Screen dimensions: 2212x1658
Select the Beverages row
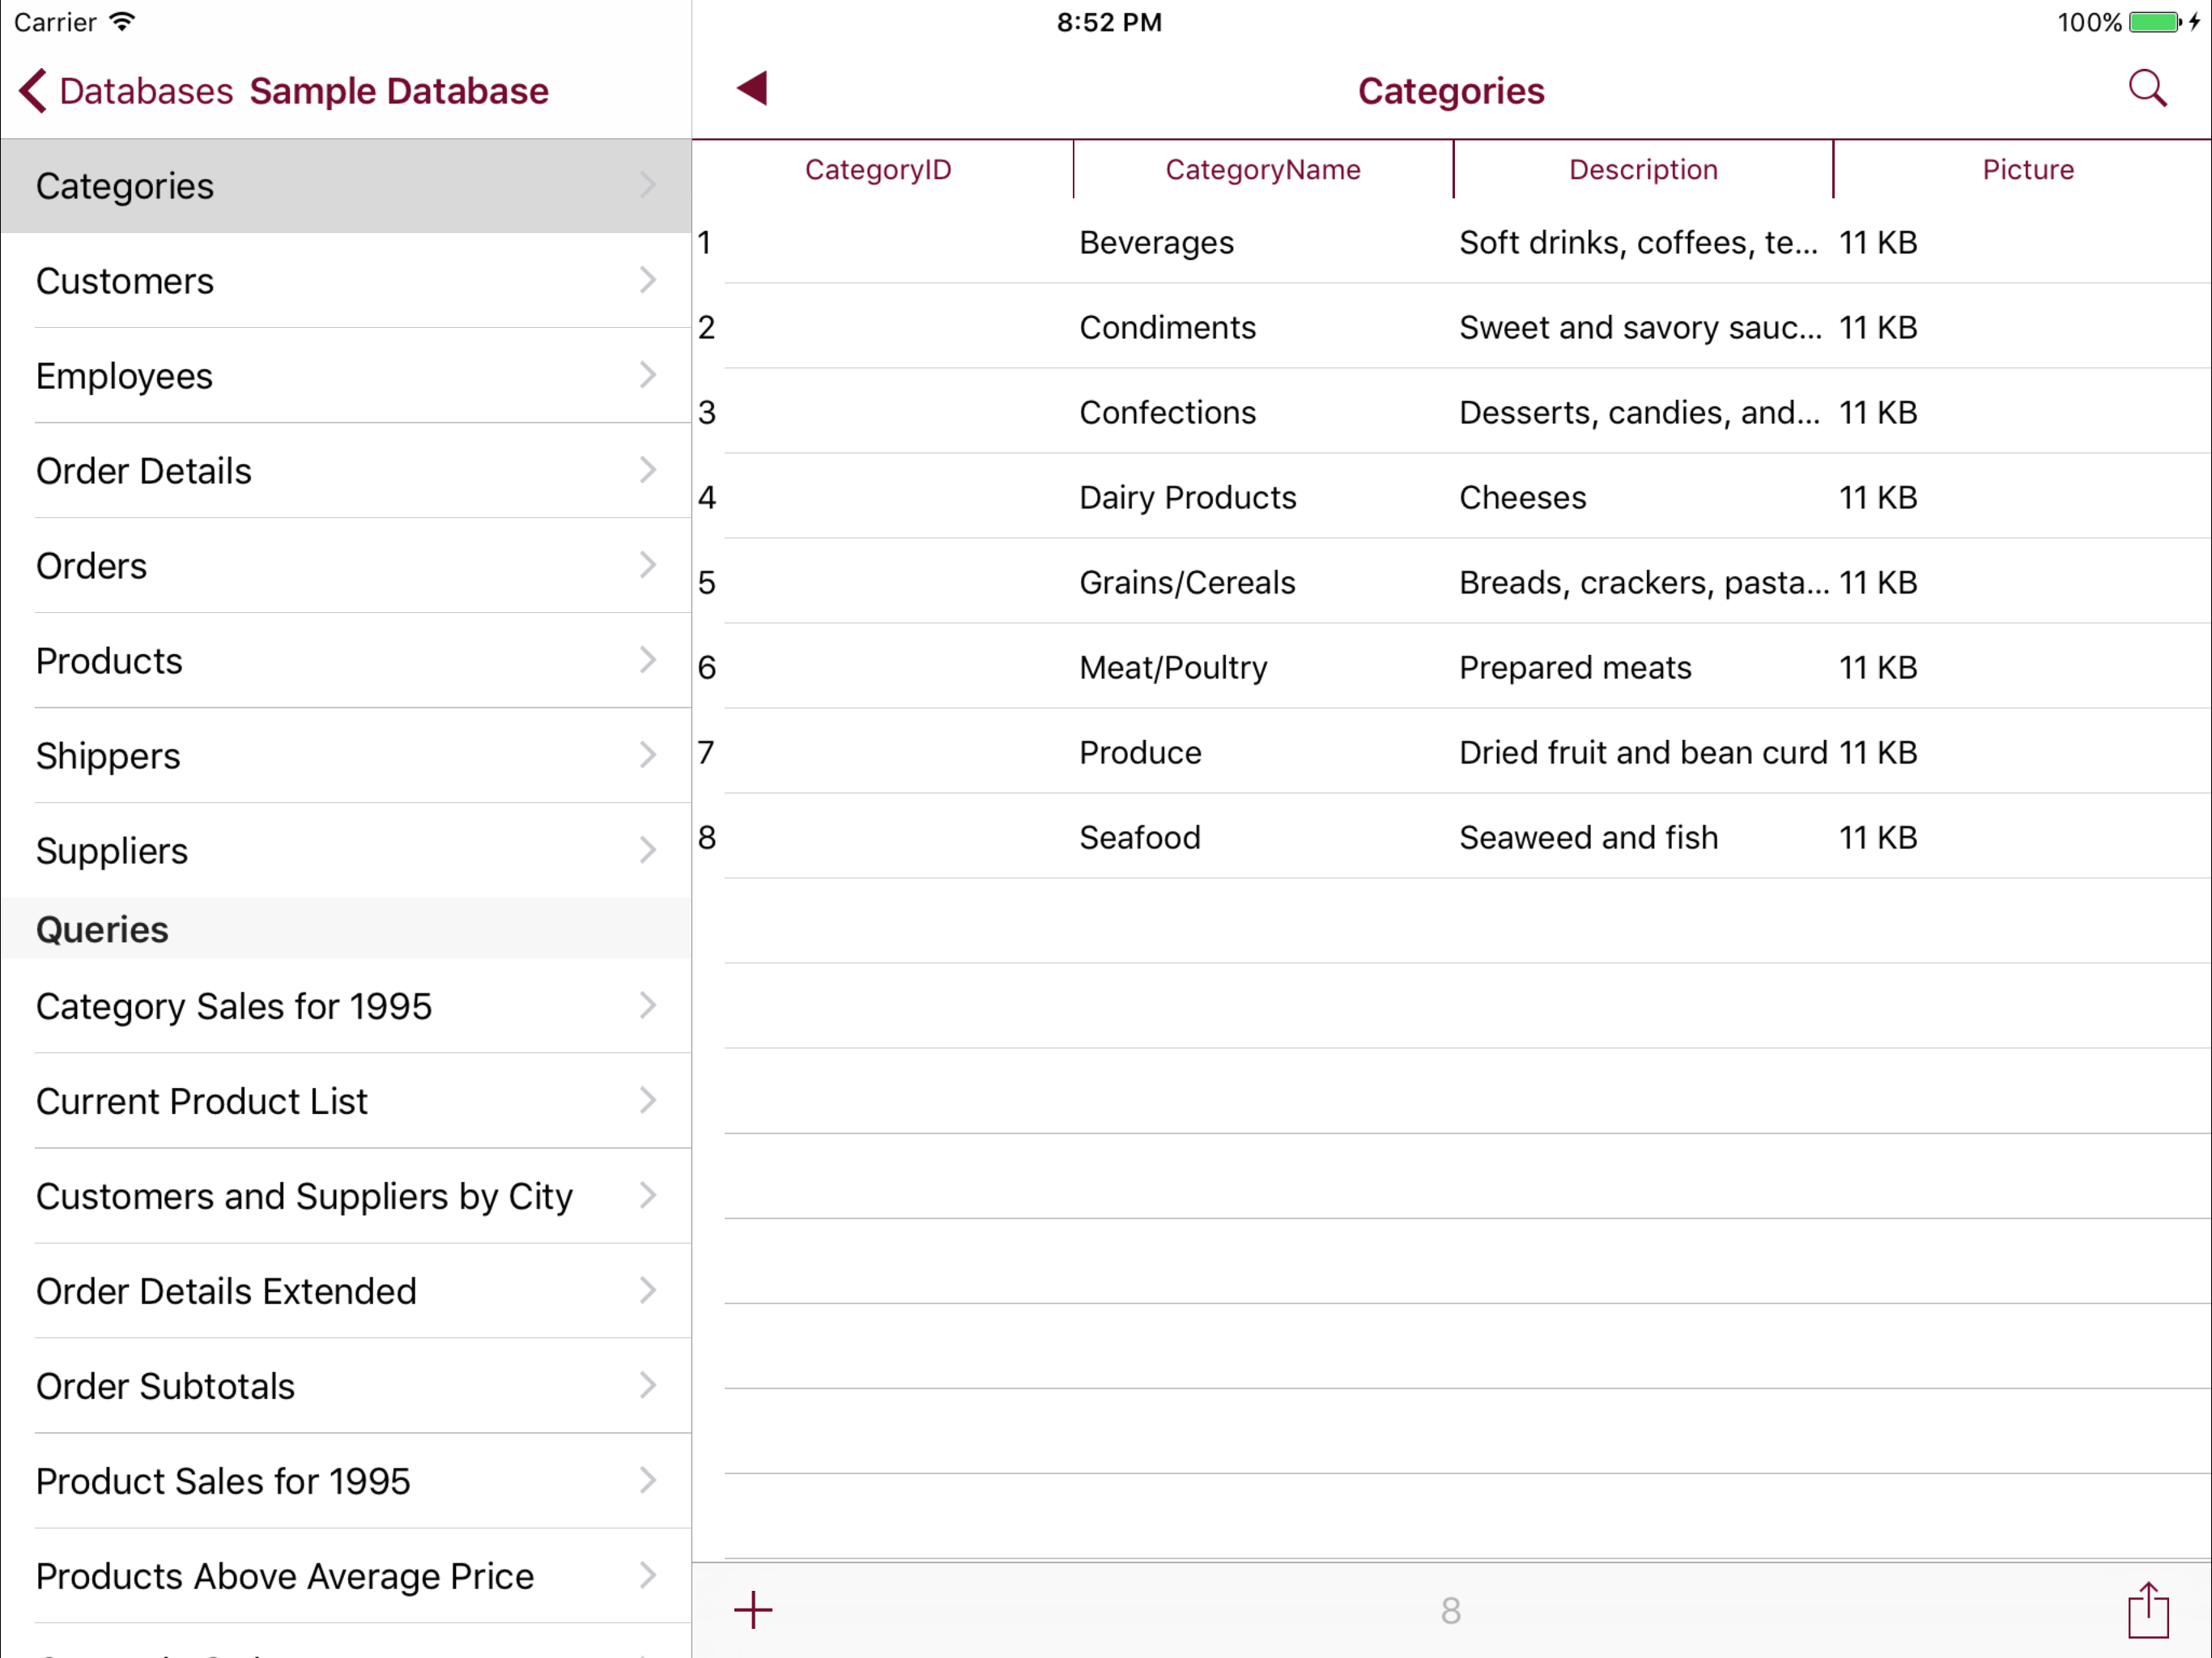(1156, 243)
